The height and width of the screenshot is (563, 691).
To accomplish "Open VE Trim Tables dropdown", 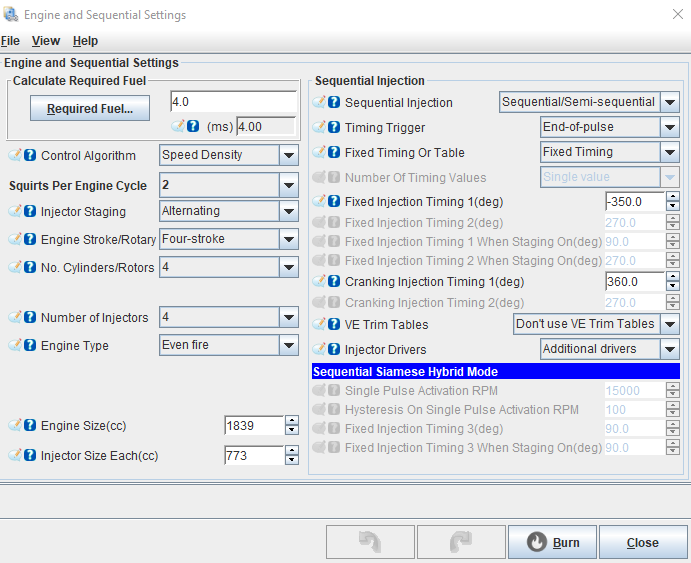I will point(596,324).
